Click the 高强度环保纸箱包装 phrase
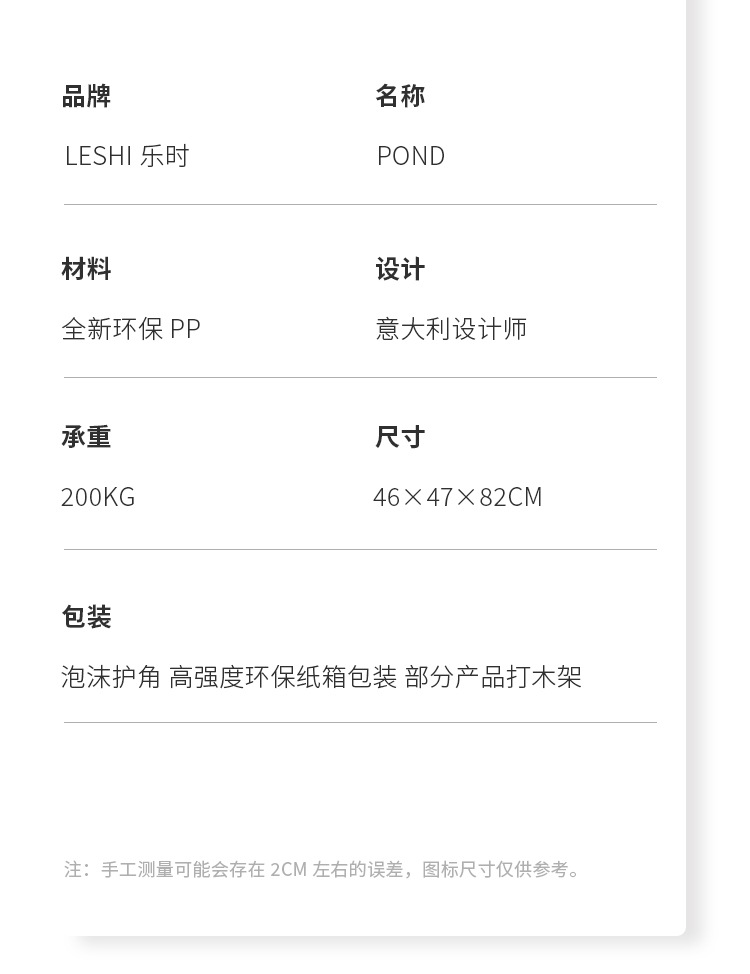Viewport: 750px width, 974px height. coord(283,677)
